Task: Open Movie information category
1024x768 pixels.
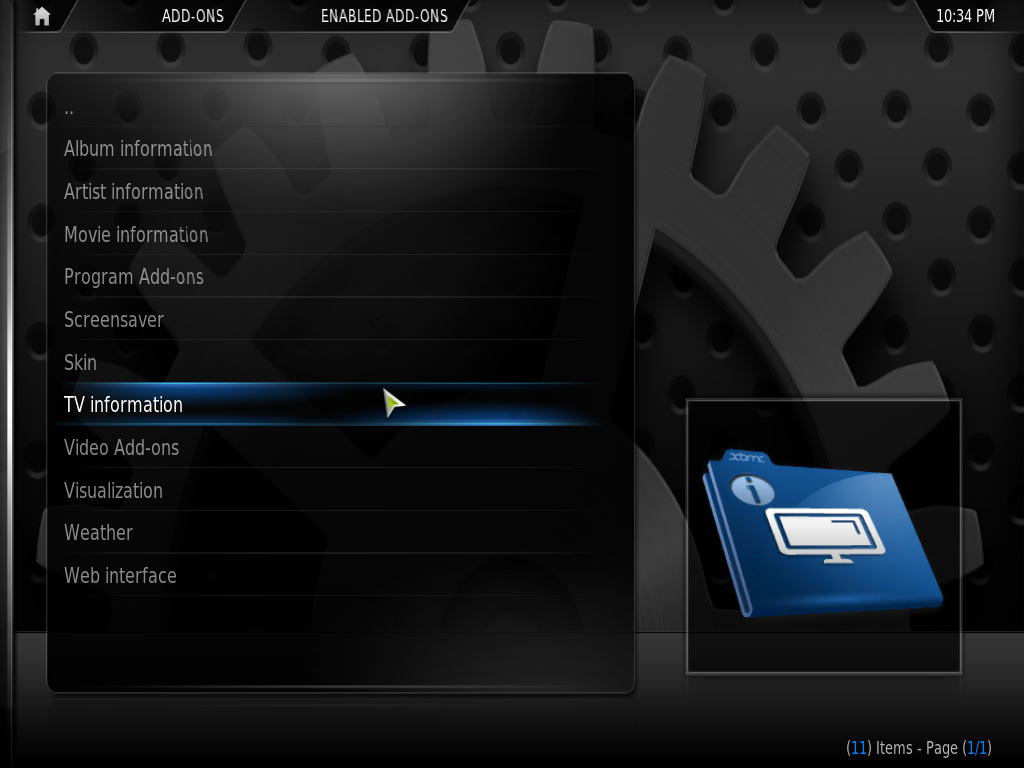Action: pyautogui.click(x=327, y=234)
